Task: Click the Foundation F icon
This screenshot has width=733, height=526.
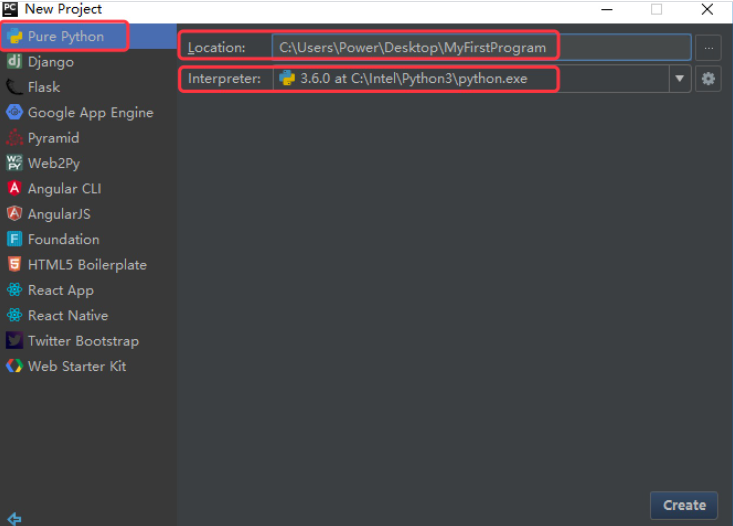Action: click(14, 239)
